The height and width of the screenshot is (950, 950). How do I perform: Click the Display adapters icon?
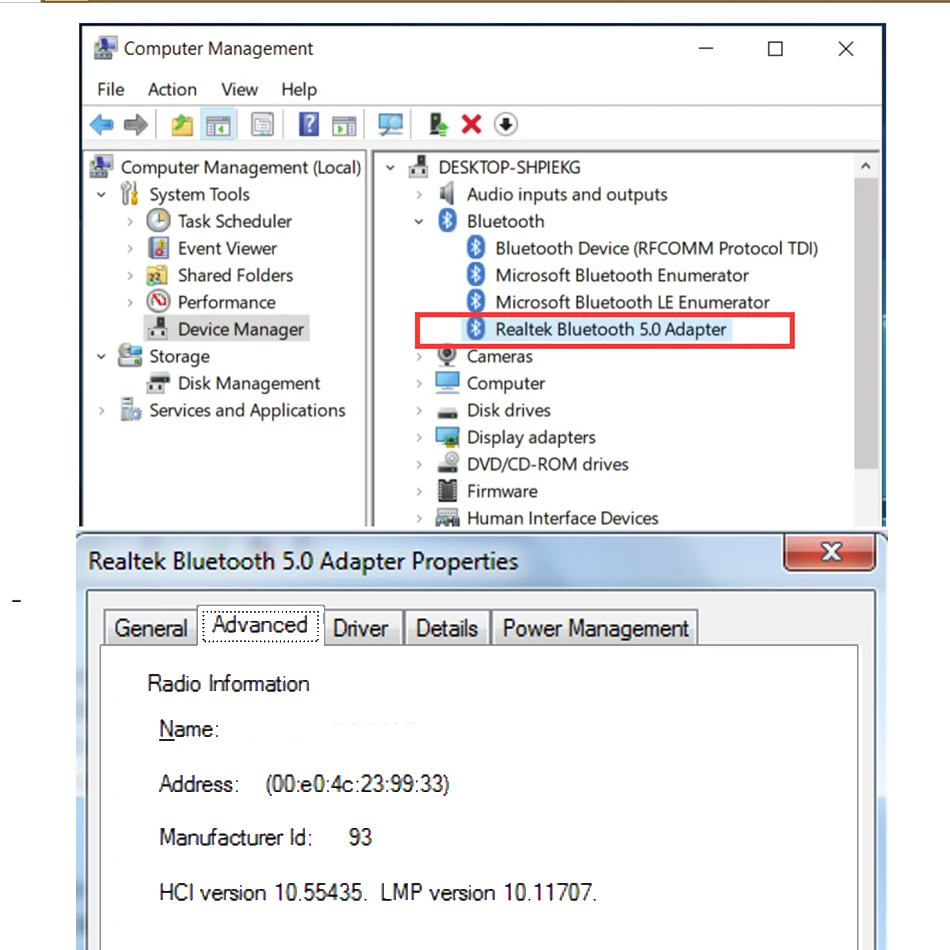click(x=447, y=437)
